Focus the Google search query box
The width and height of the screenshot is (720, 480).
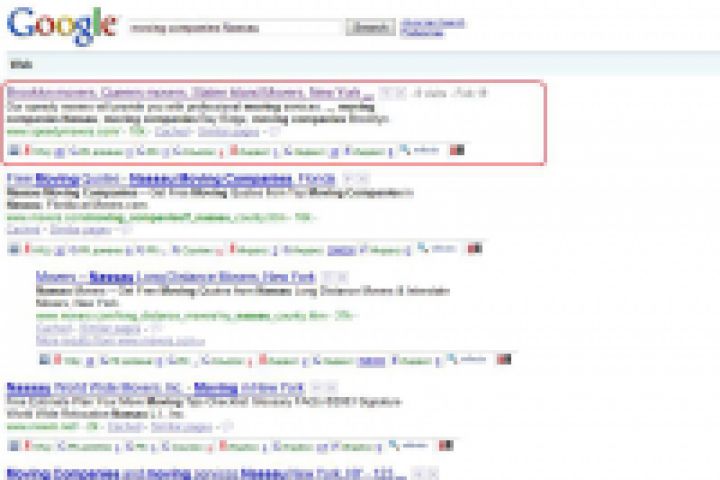235,28
